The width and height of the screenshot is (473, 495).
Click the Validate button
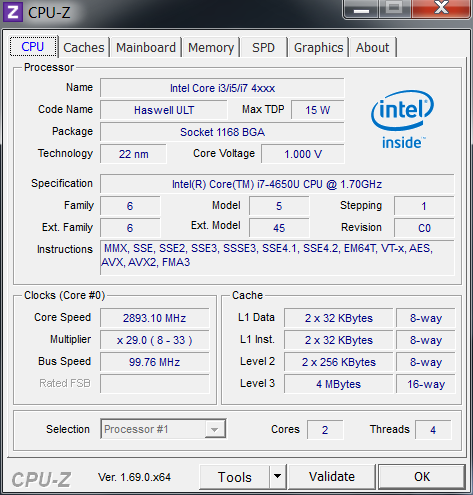(x=332, y=477)
